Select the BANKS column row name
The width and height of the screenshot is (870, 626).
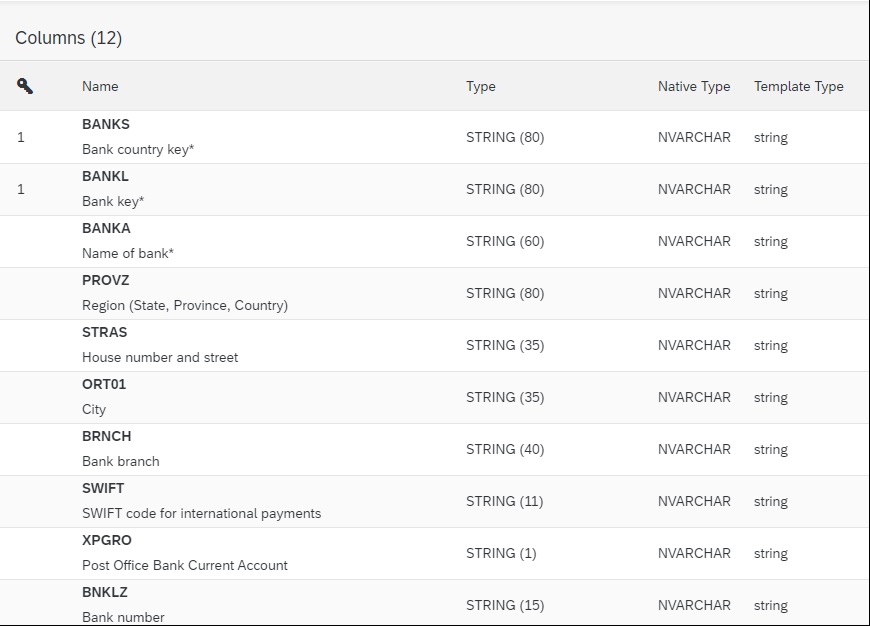[106, 125]
